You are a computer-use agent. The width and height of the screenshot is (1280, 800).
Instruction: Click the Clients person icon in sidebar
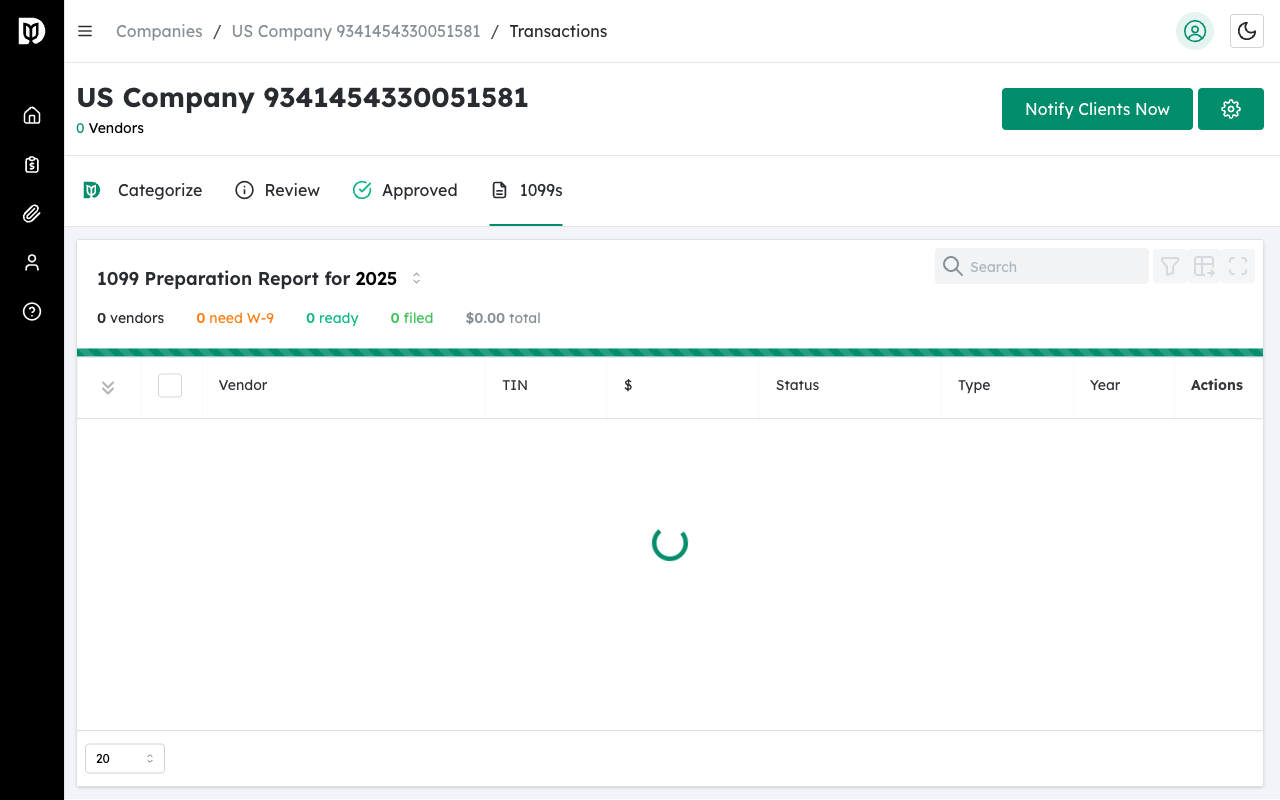[x=31, y=262]
